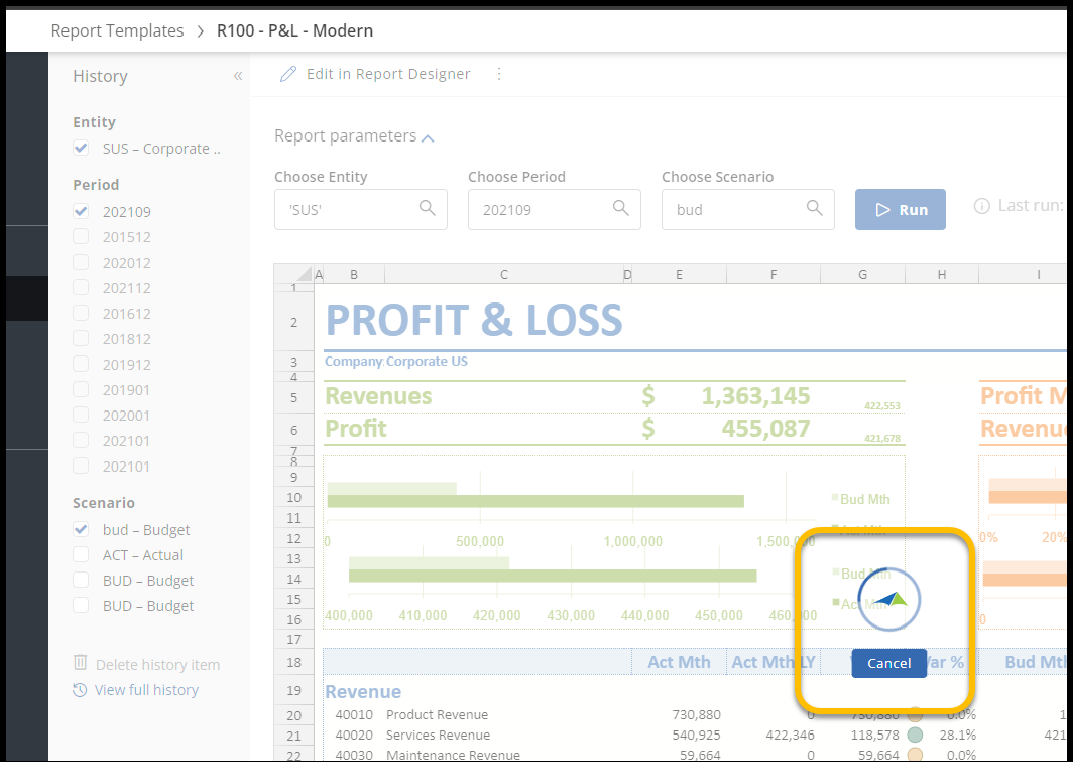The height and width of the screenshot is (762, 1073).
Task: Select the R100 - P&L - Modern breadcrumb
Action: (x=295, y=31)
